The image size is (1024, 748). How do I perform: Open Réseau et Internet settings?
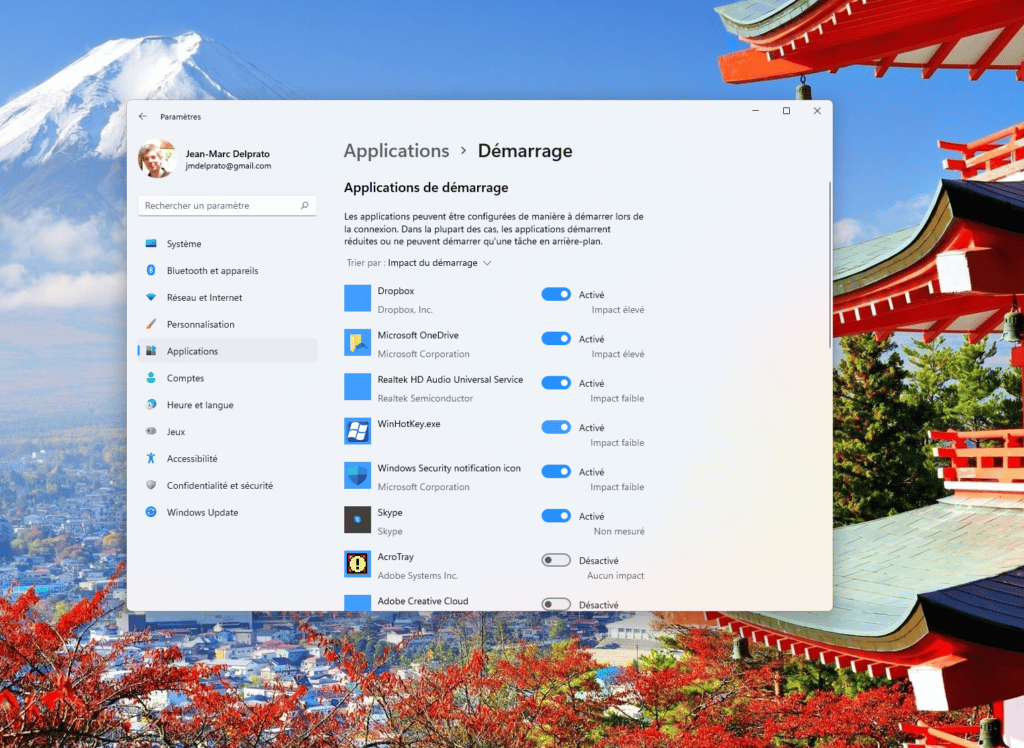tap(204, 297)
